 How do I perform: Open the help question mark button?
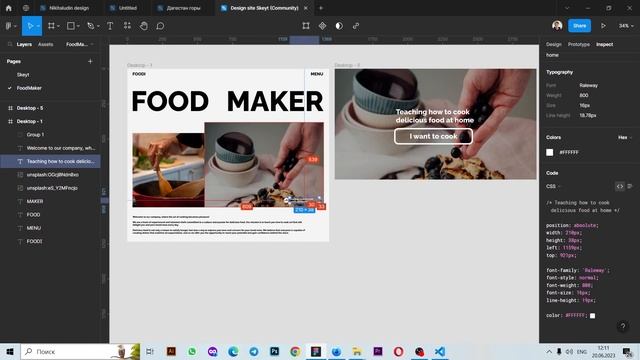click(622, 326)
